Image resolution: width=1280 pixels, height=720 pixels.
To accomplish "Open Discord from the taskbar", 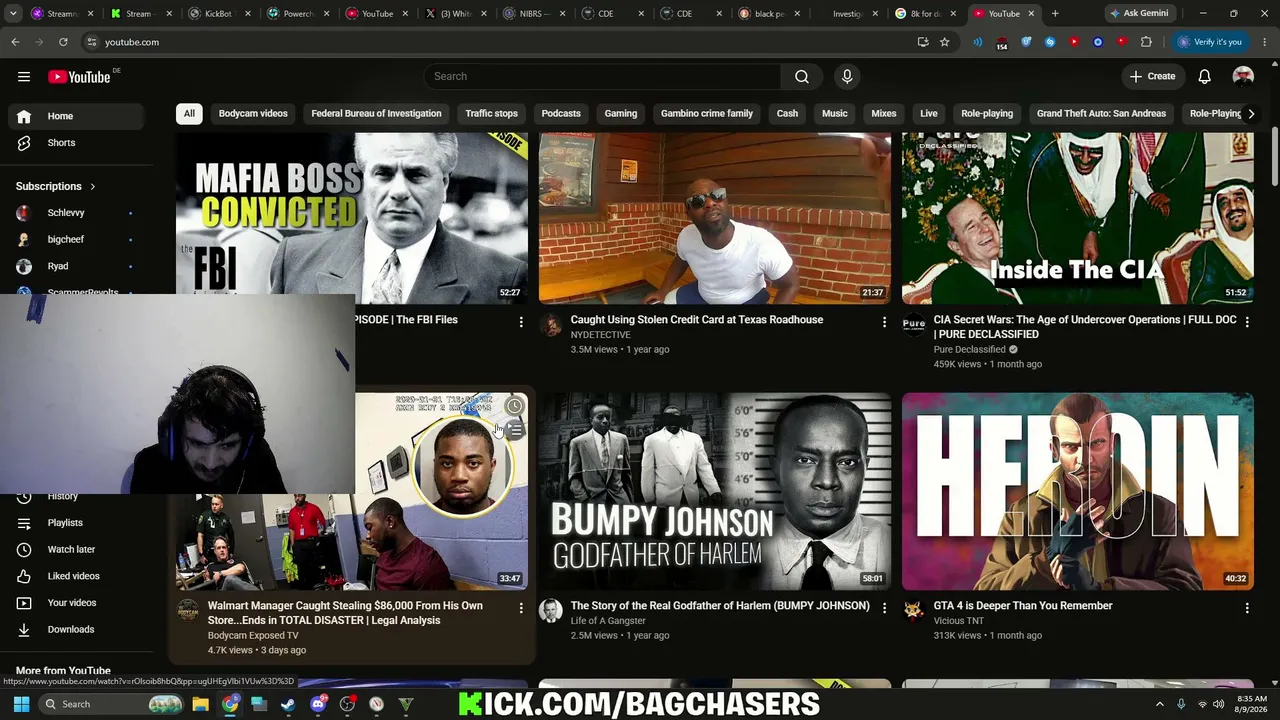I will click(x=318, y=704).
